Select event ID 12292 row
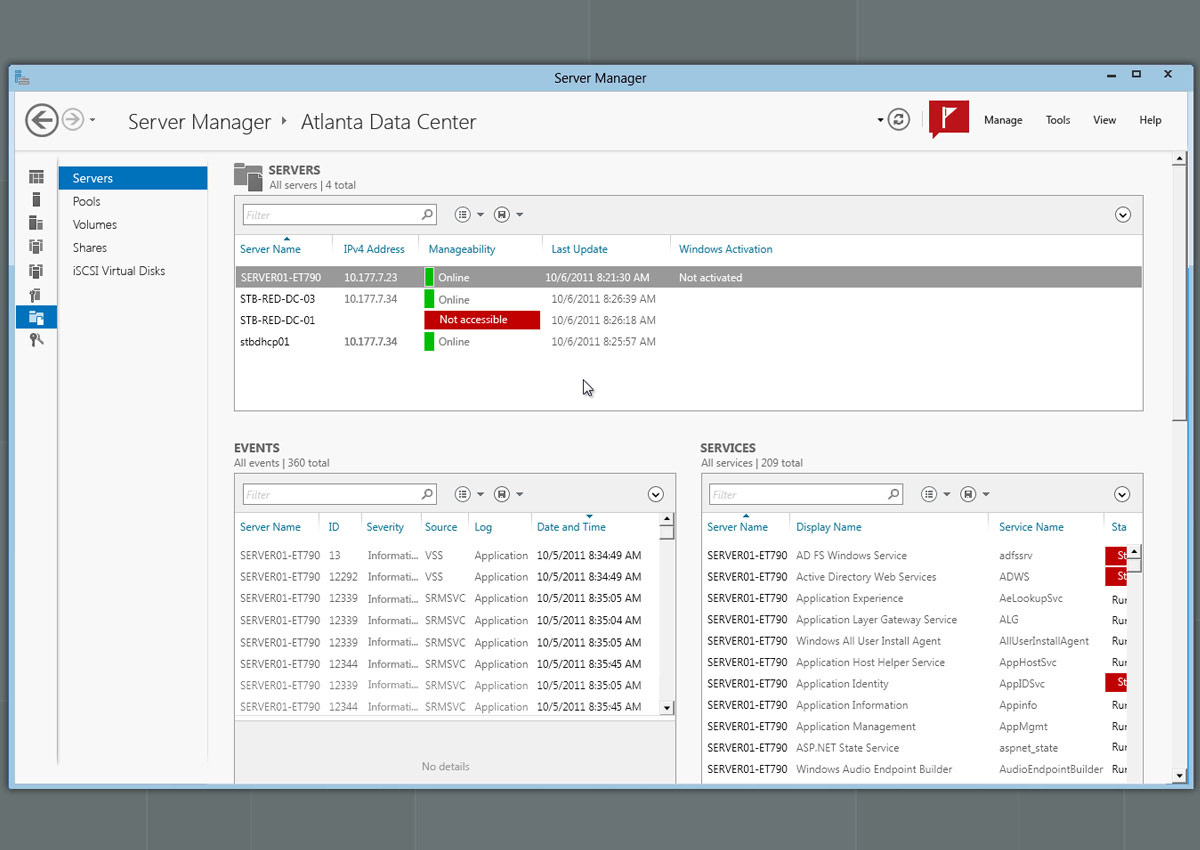1200x850 pixels. [x=447, y=577]
